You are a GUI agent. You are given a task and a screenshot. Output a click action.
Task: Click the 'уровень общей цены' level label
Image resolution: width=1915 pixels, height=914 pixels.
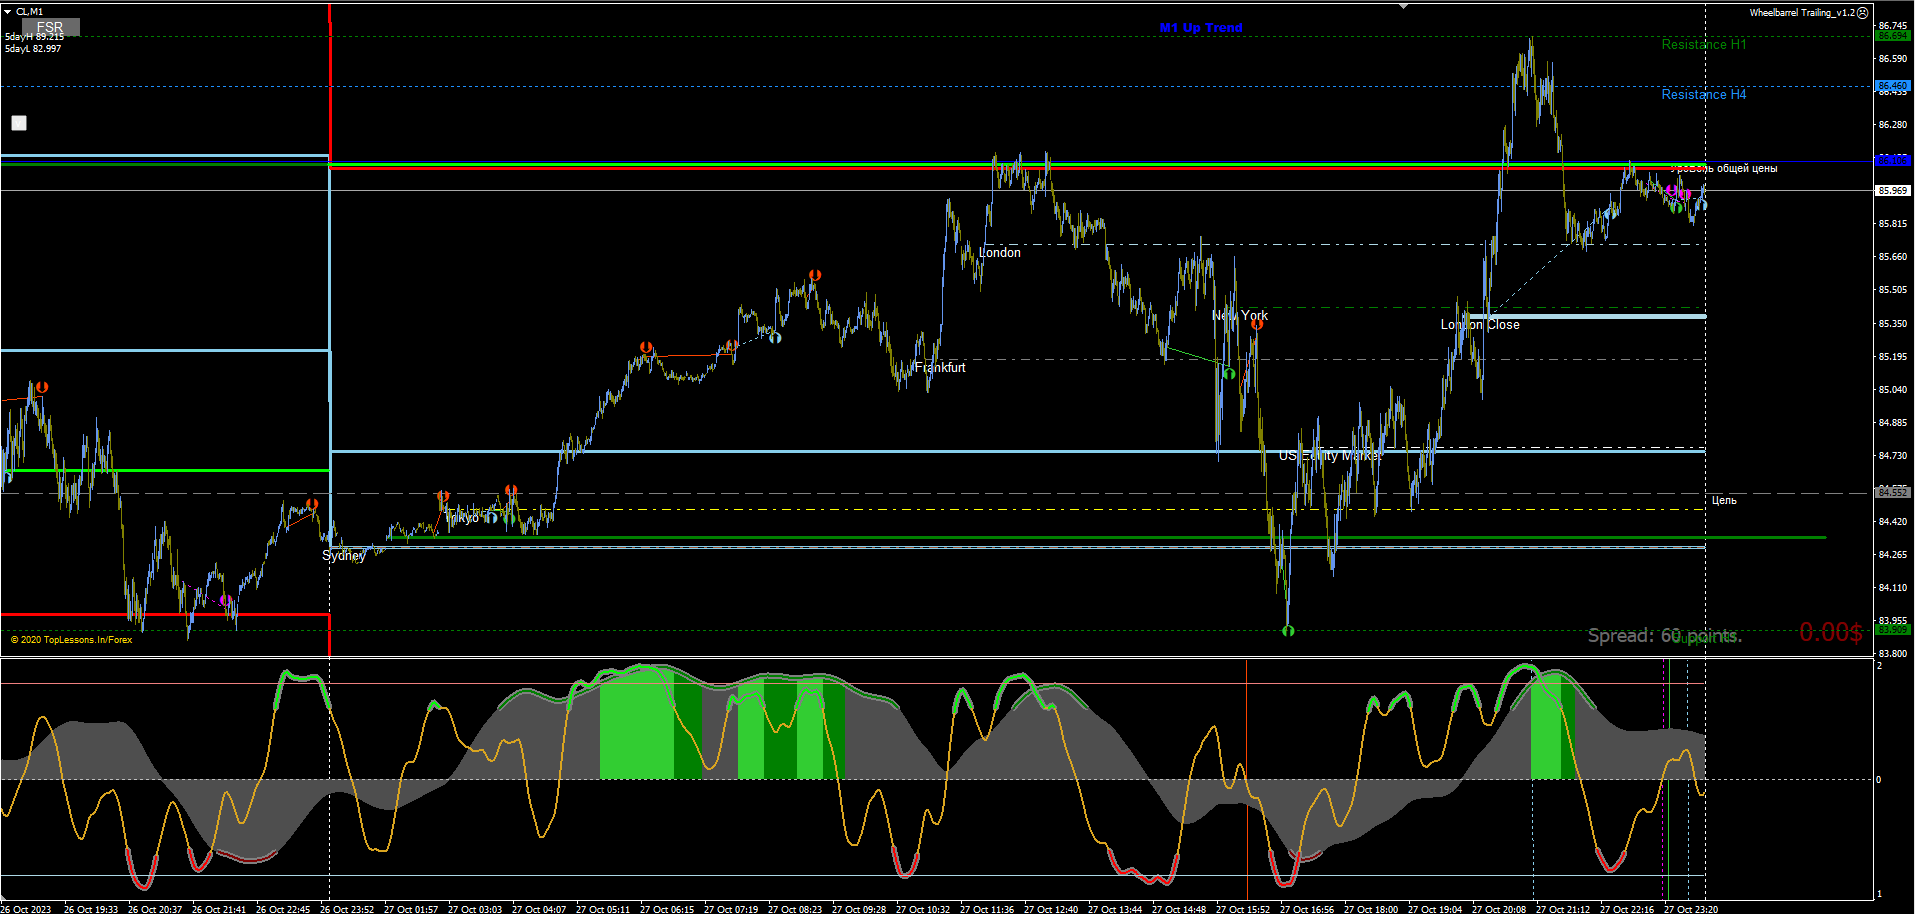[x=1726, y=168]
